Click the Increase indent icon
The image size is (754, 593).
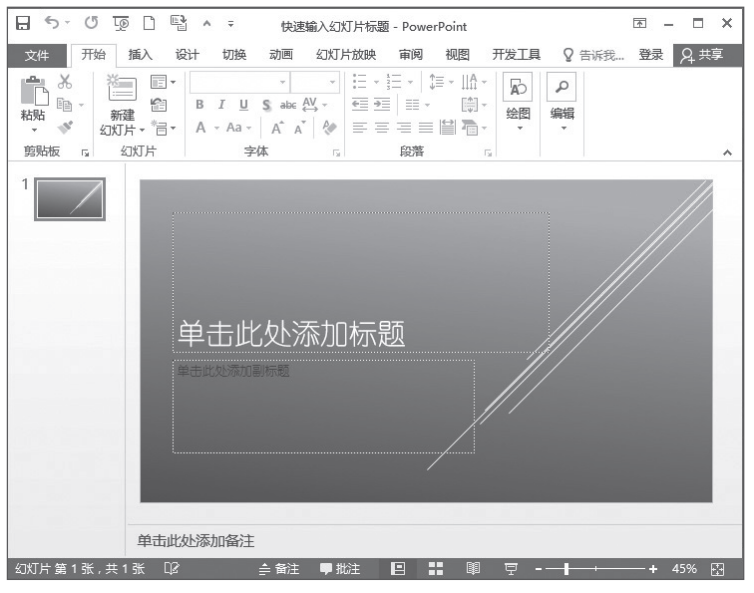[x=382, y=104]
